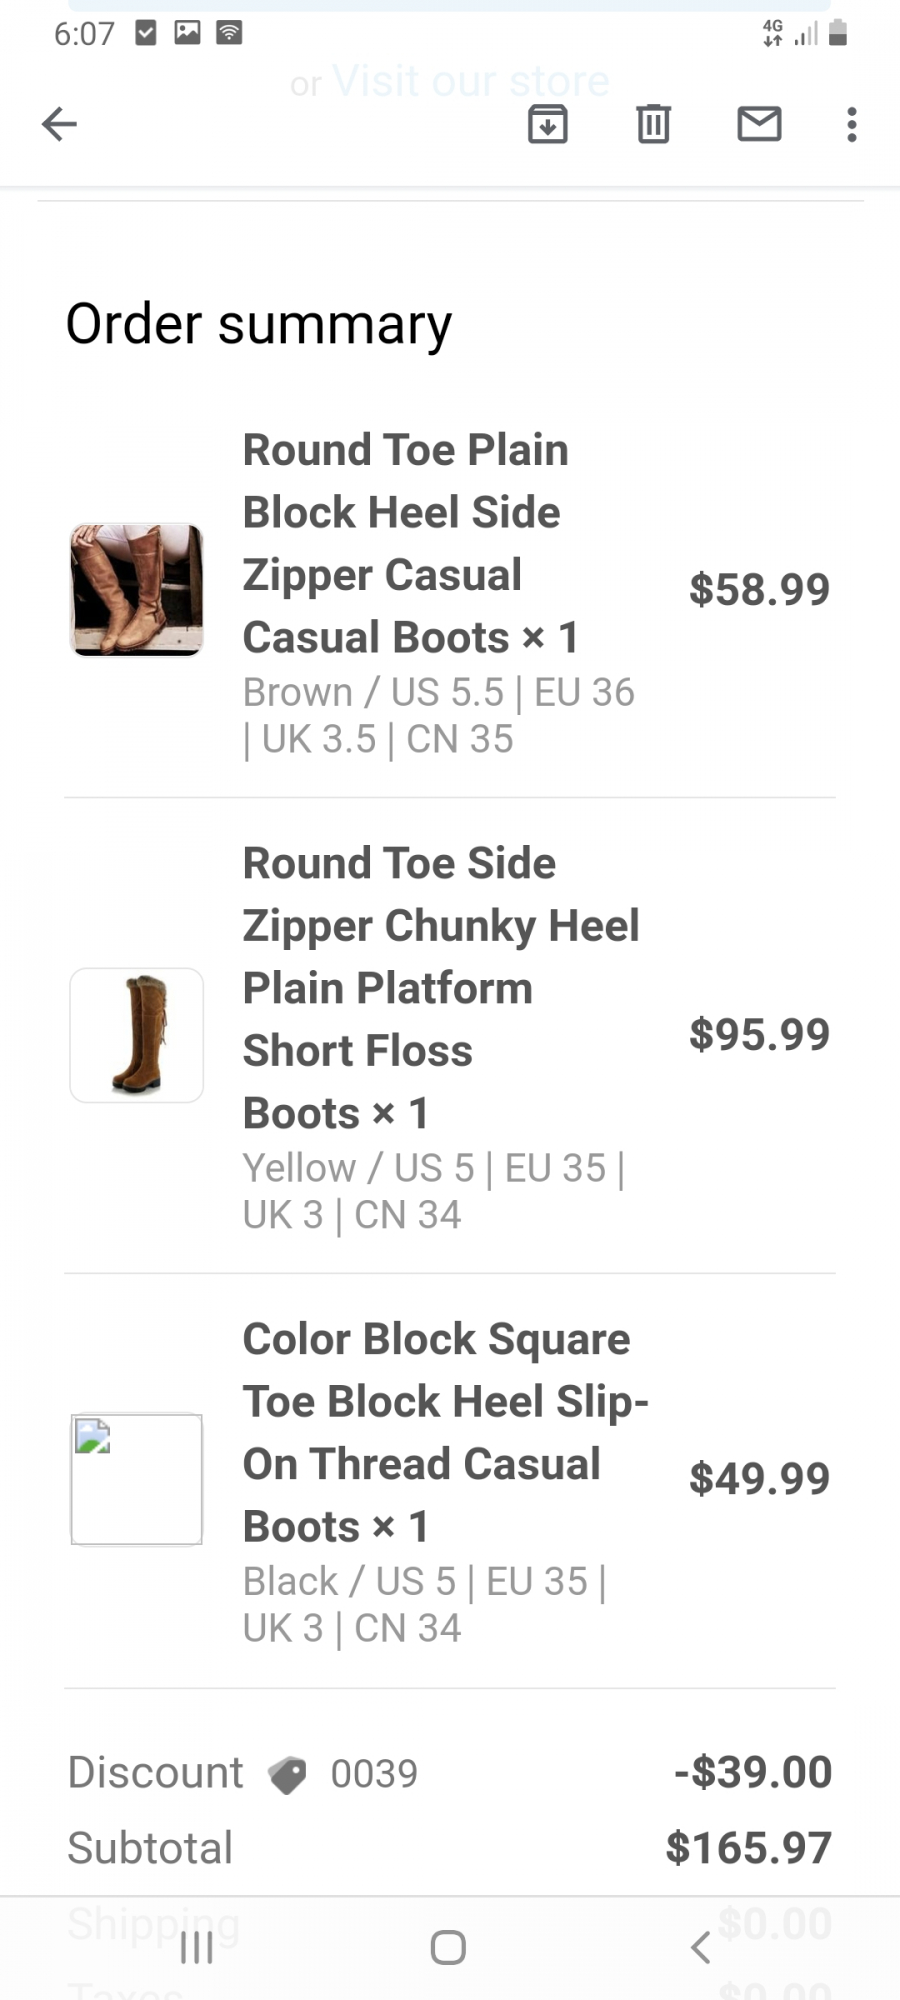Tap the Subtotal $165.97 amount
This screenshot has width=900, height=2000.
point(749,1847)
